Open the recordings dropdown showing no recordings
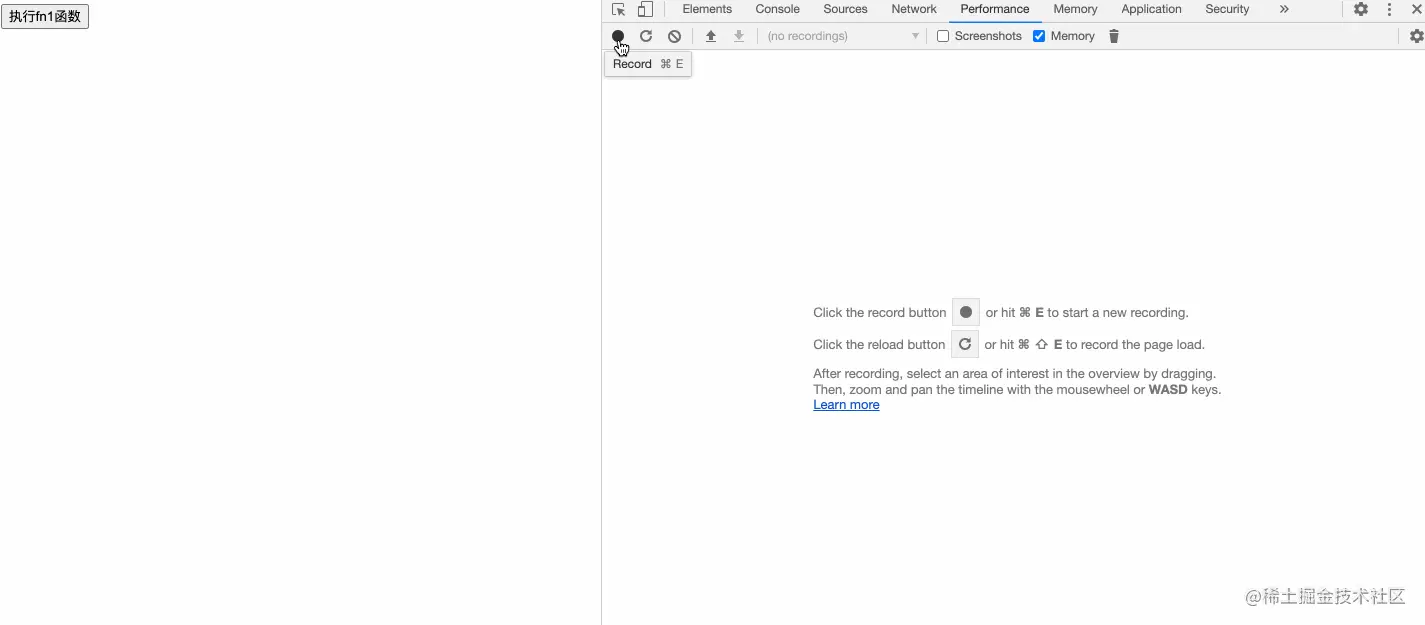 click(x=843, y=36)
